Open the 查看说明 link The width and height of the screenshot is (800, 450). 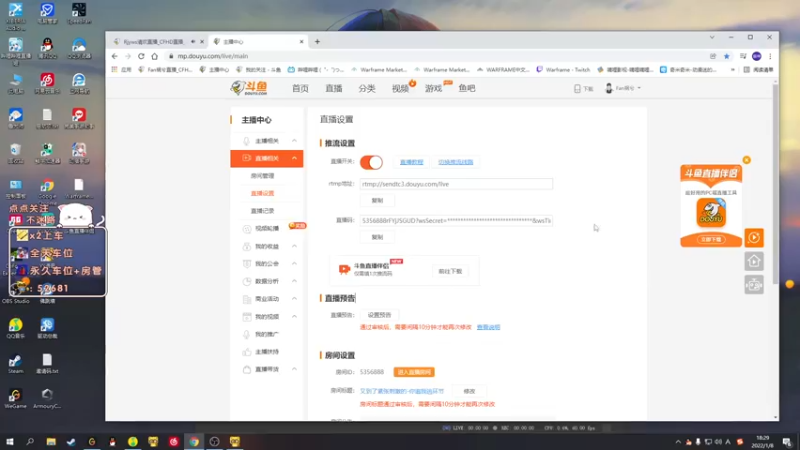coord(488,328)
